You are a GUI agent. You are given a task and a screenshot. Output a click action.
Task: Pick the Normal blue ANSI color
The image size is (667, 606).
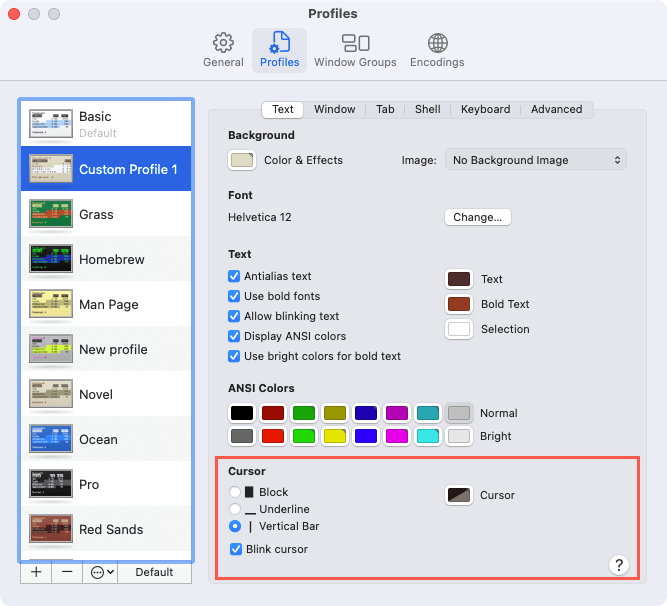pos(366,413)
